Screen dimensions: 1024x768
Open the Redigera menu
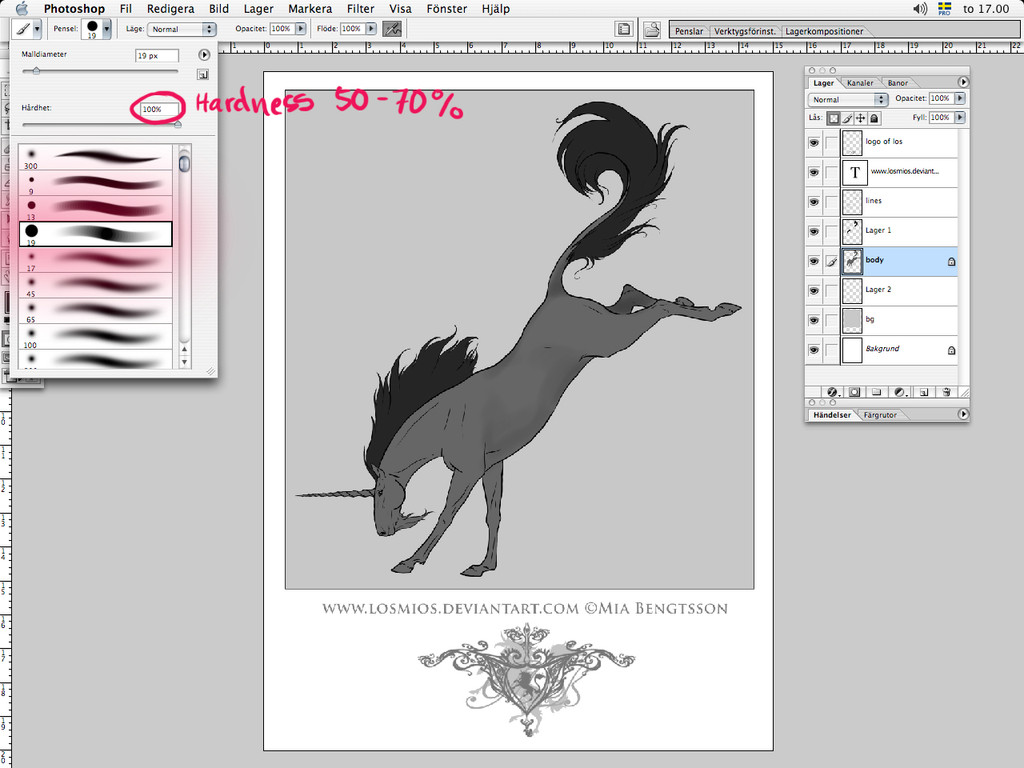tap(170, 8)
